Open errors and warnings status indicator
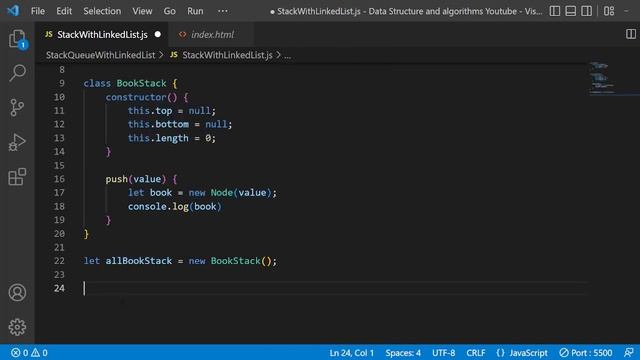This screenshot has width=640, height=360. tap(29, 353)
